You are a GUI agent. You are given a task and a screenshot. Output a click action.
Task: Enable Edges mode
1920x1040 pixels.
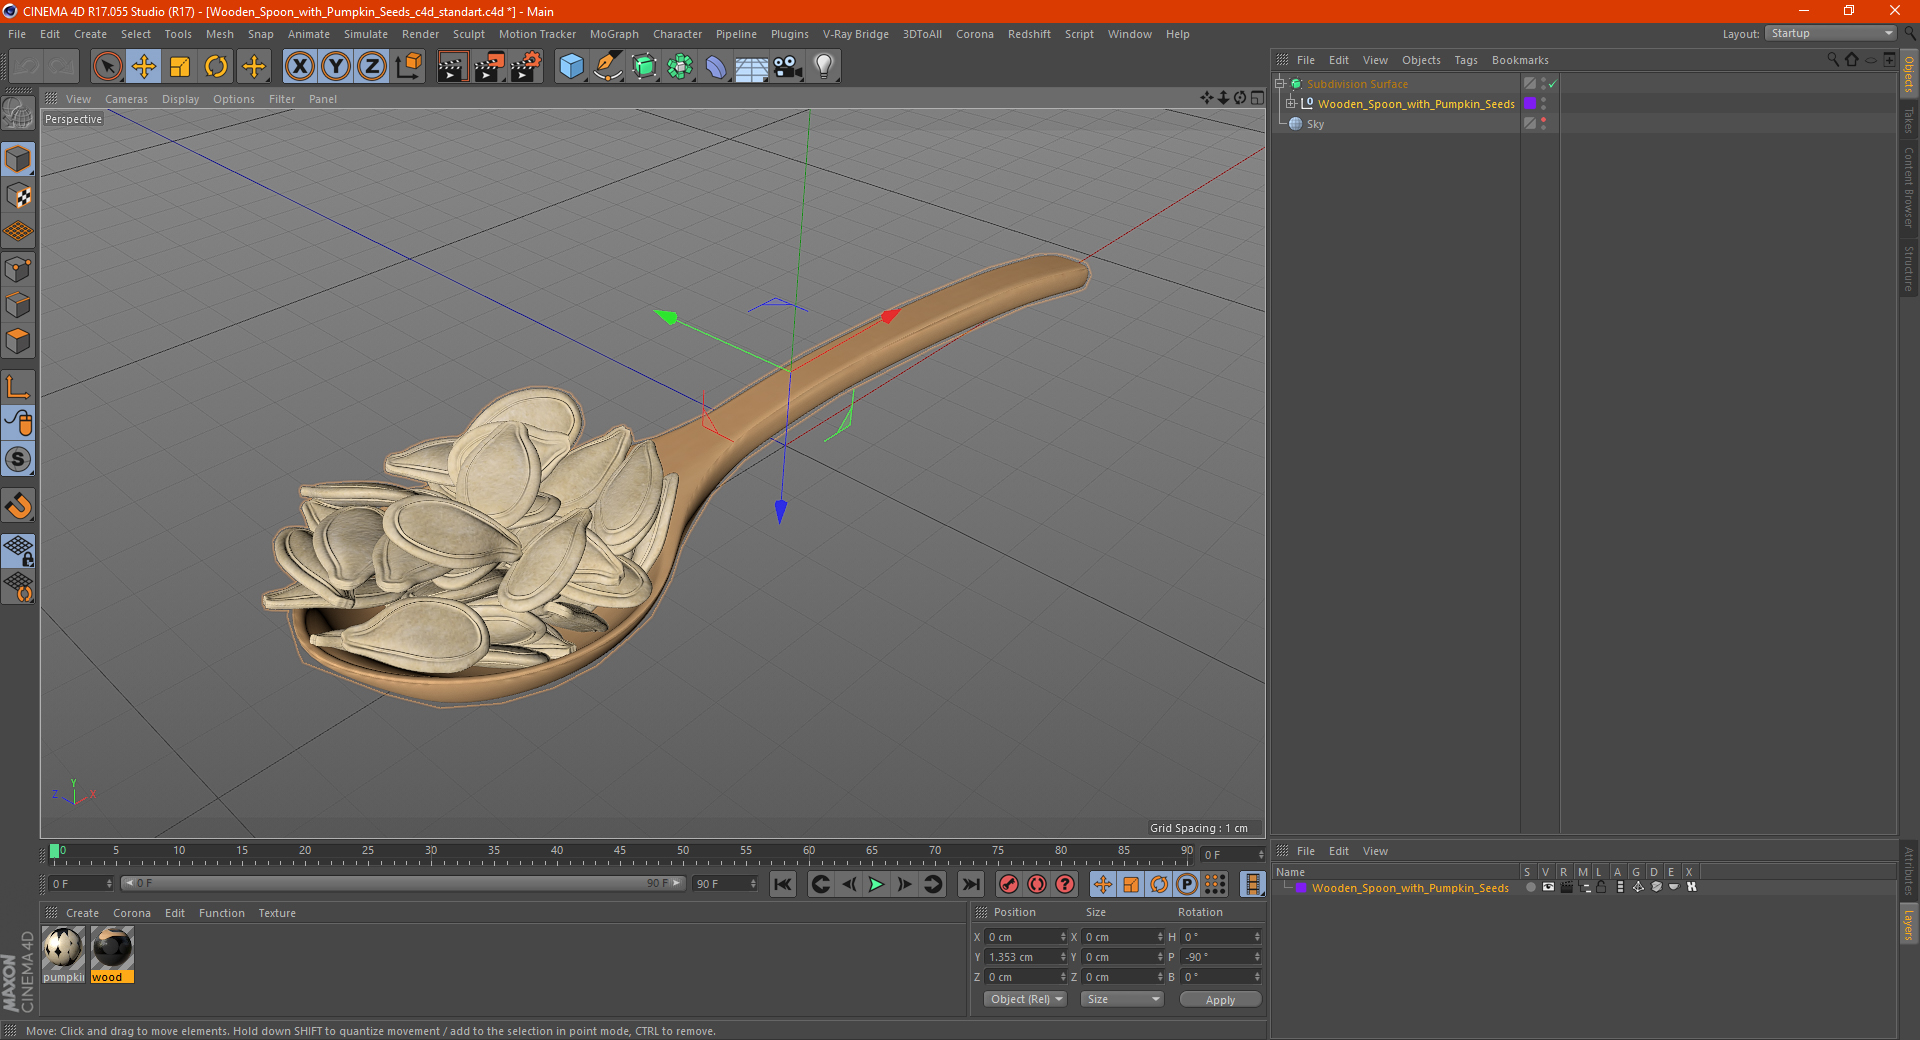[18, 305]
